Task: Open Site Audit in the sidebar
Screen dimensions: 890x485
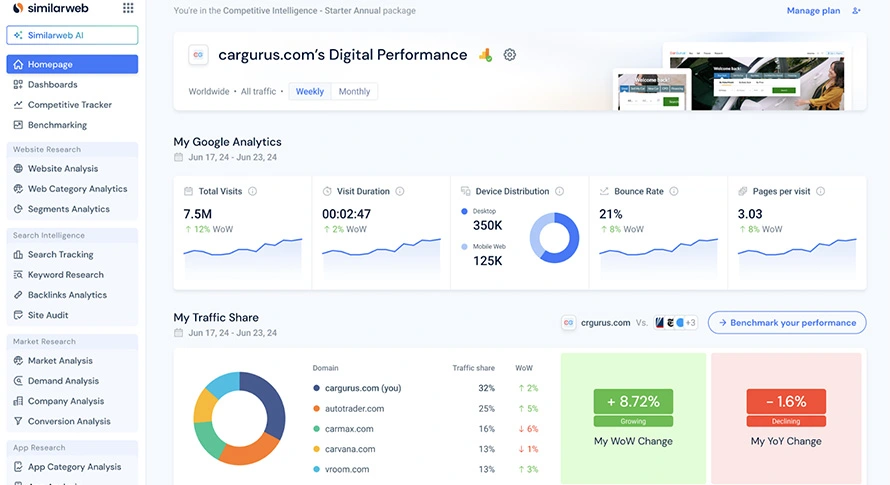Action: pyautogui.click(x=48, y=315)
